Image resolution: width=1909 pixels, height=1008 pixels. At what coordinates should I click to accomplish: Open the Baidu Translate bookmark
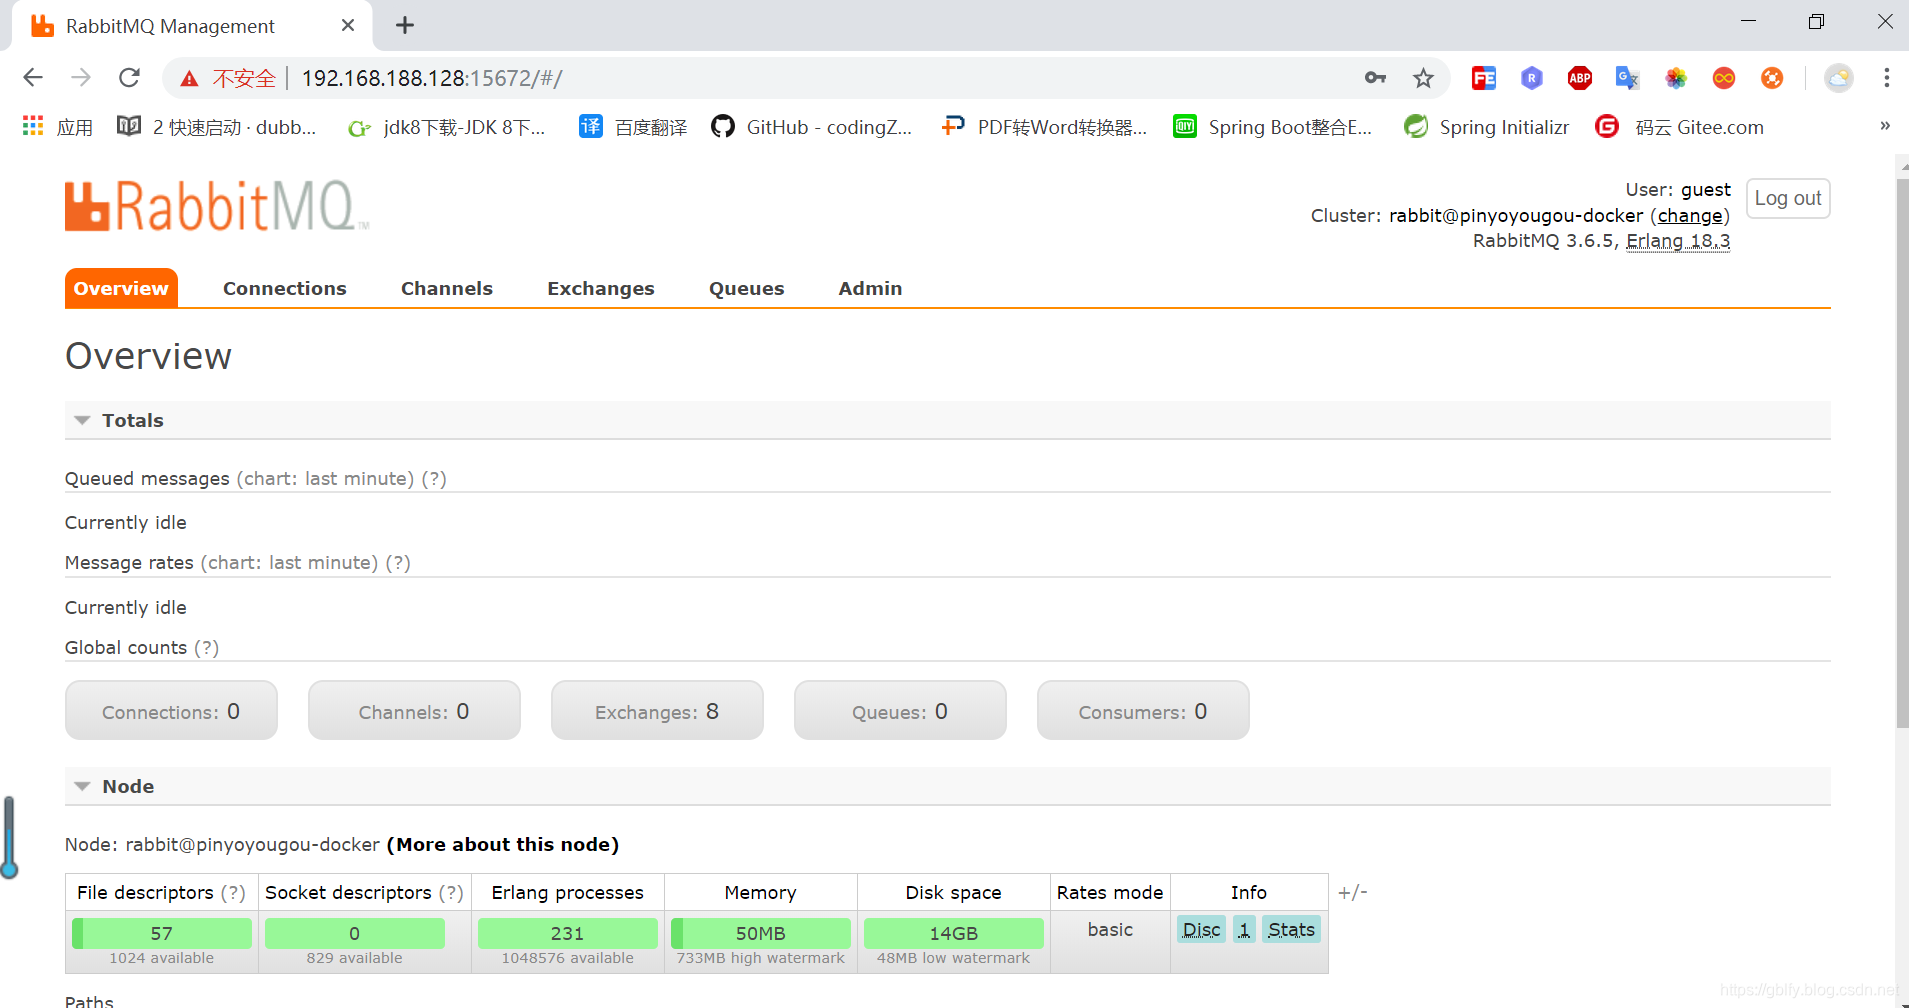click(633, 127)
